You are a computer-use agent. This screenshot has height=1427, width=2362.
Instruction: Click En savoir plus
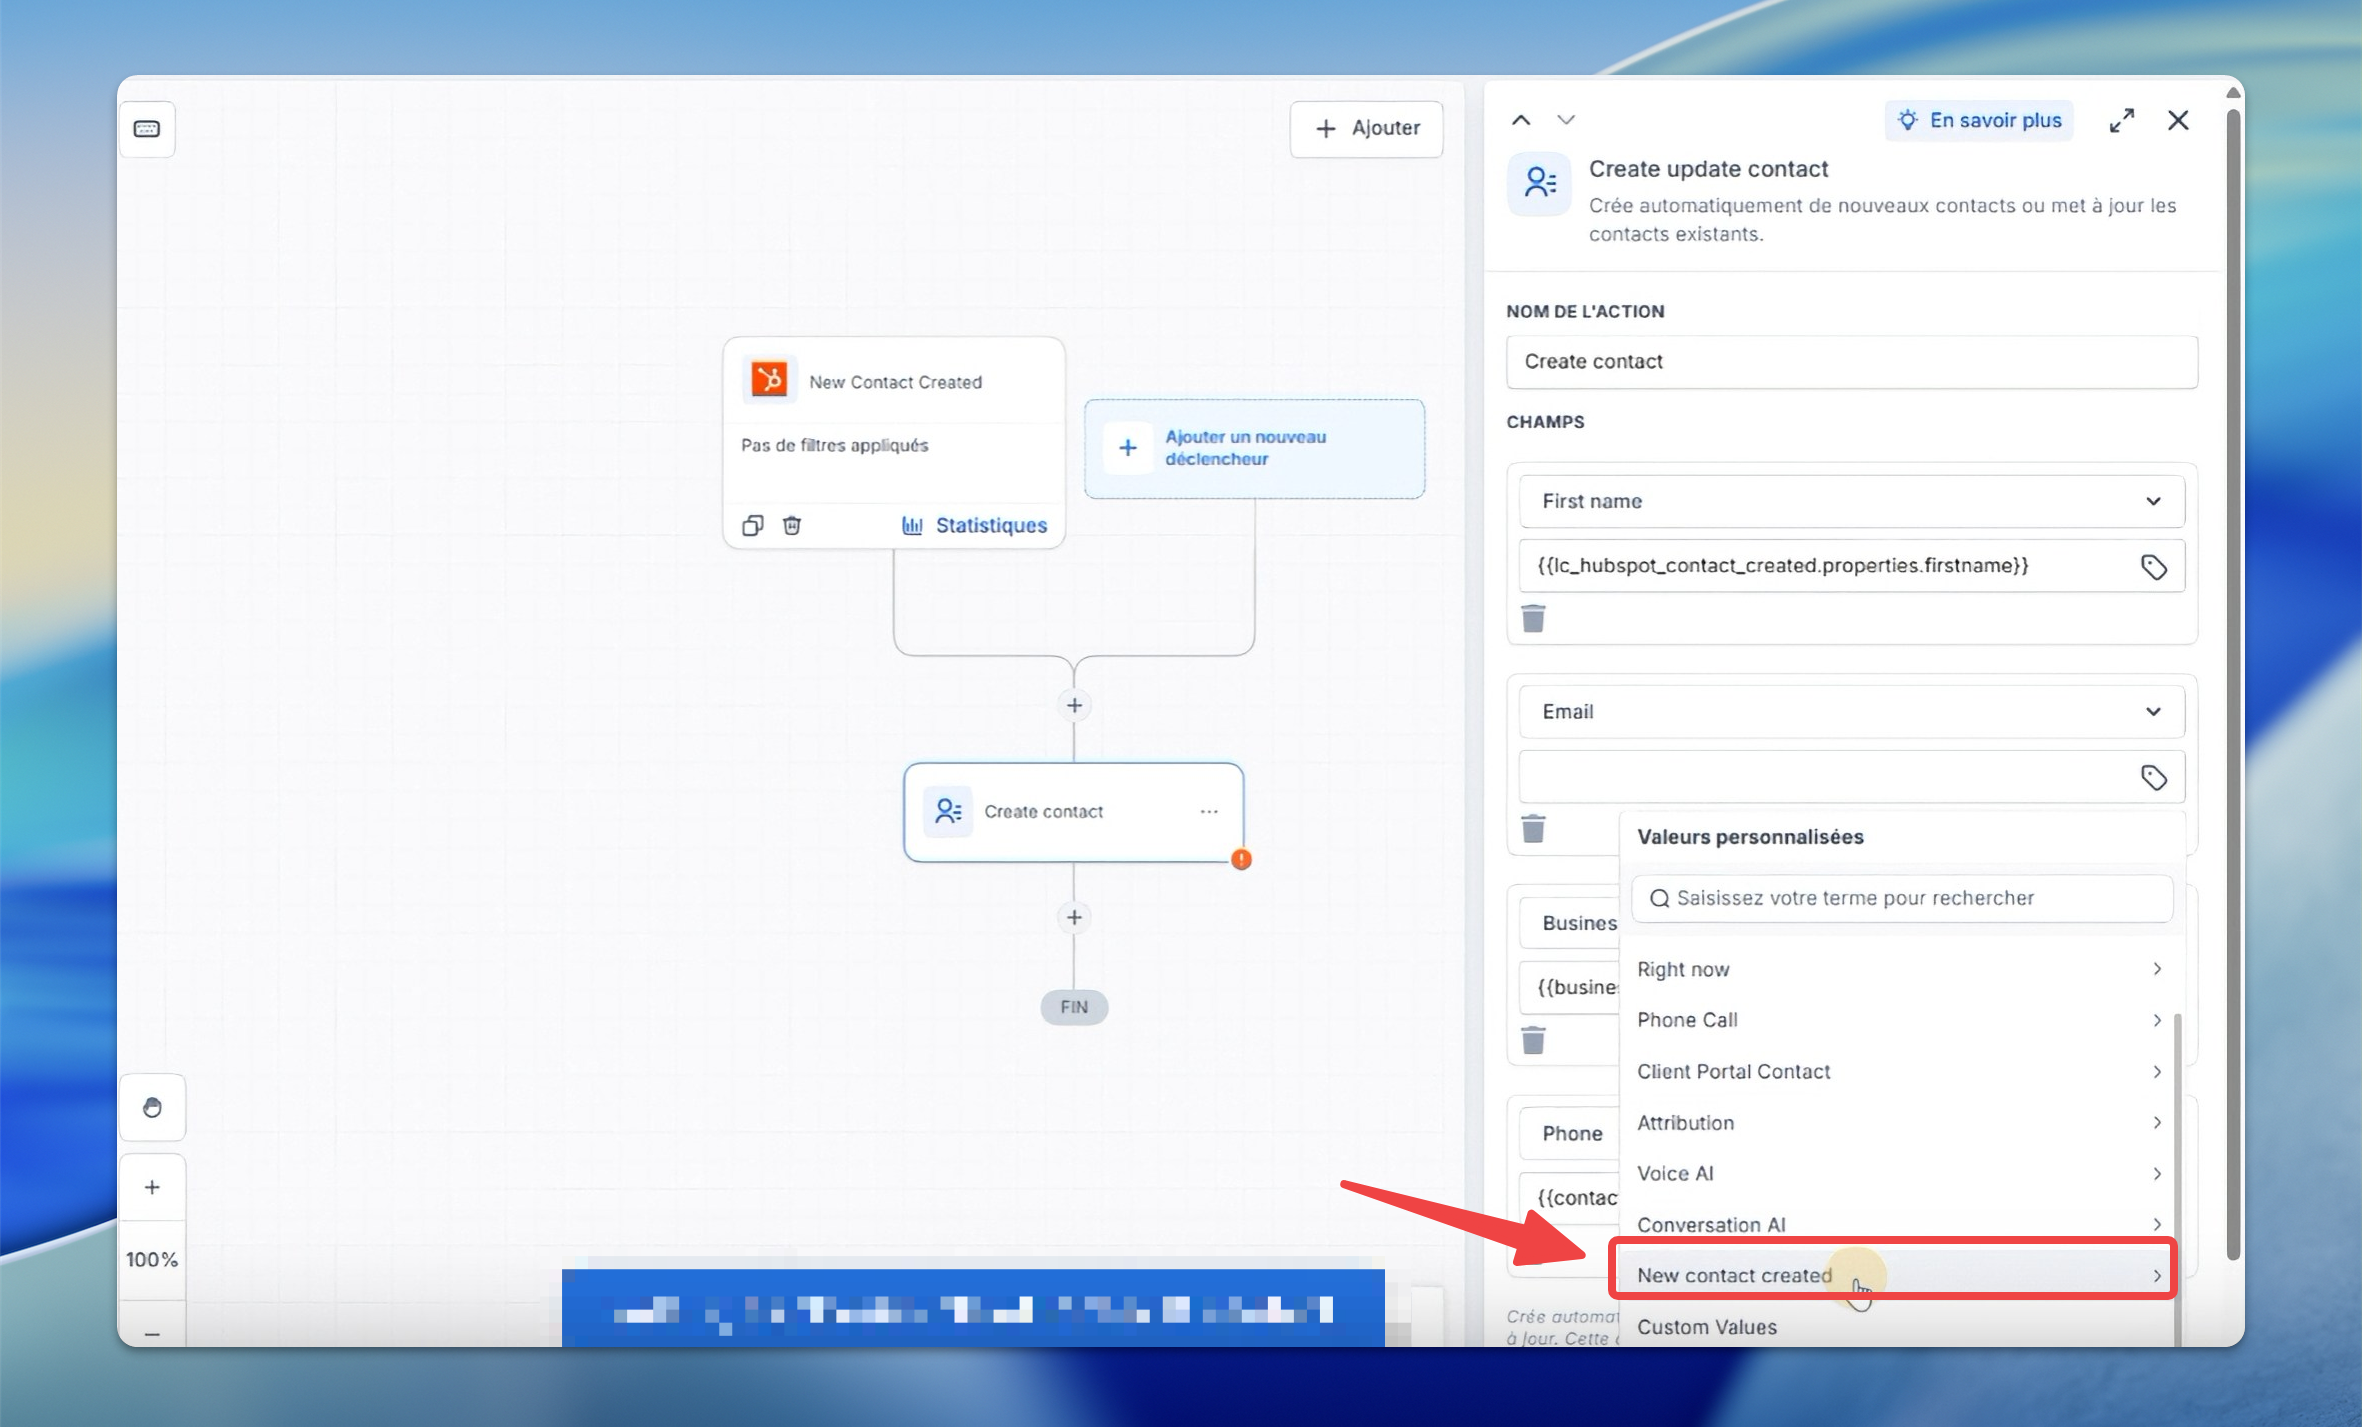coord(1980,120)
